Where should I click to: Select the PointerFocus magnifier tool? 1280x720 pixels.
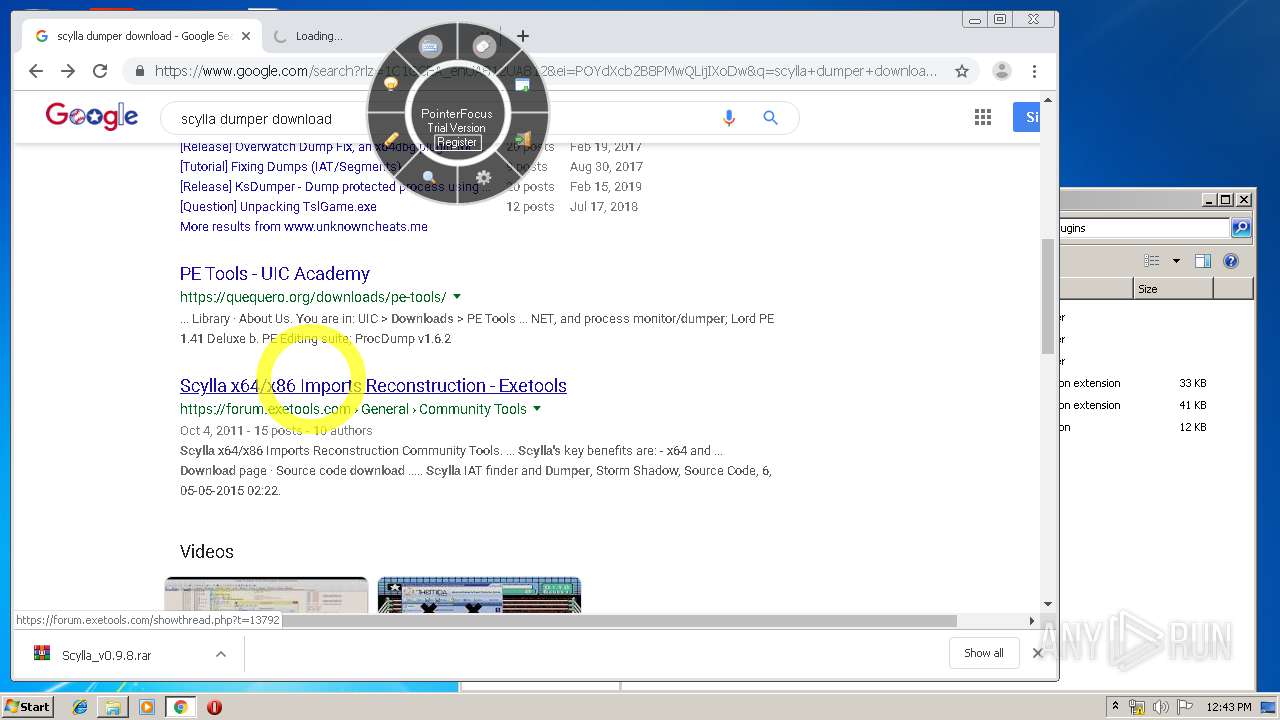430,178
